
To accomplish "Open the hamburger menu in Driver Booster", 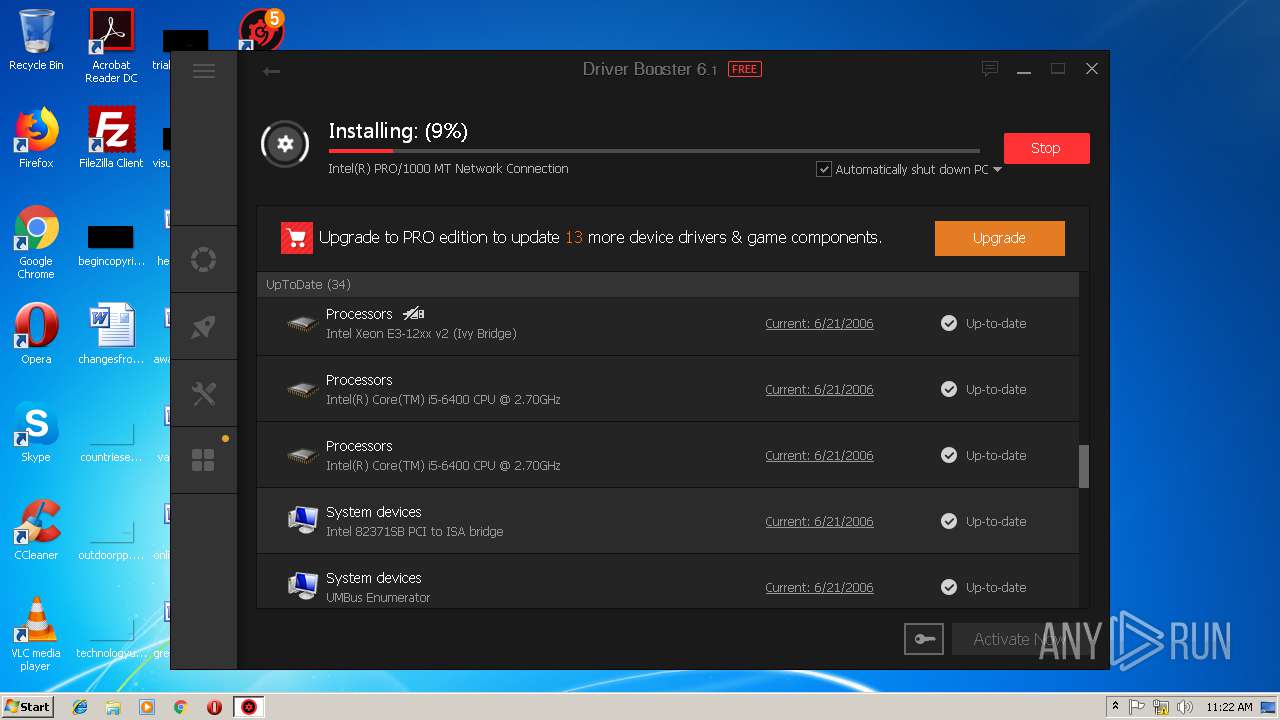I will click(204, 70).
